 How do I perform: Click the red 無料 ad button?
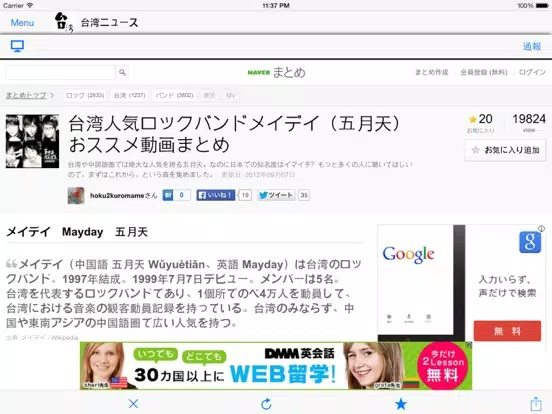click(x=507, y=331)
